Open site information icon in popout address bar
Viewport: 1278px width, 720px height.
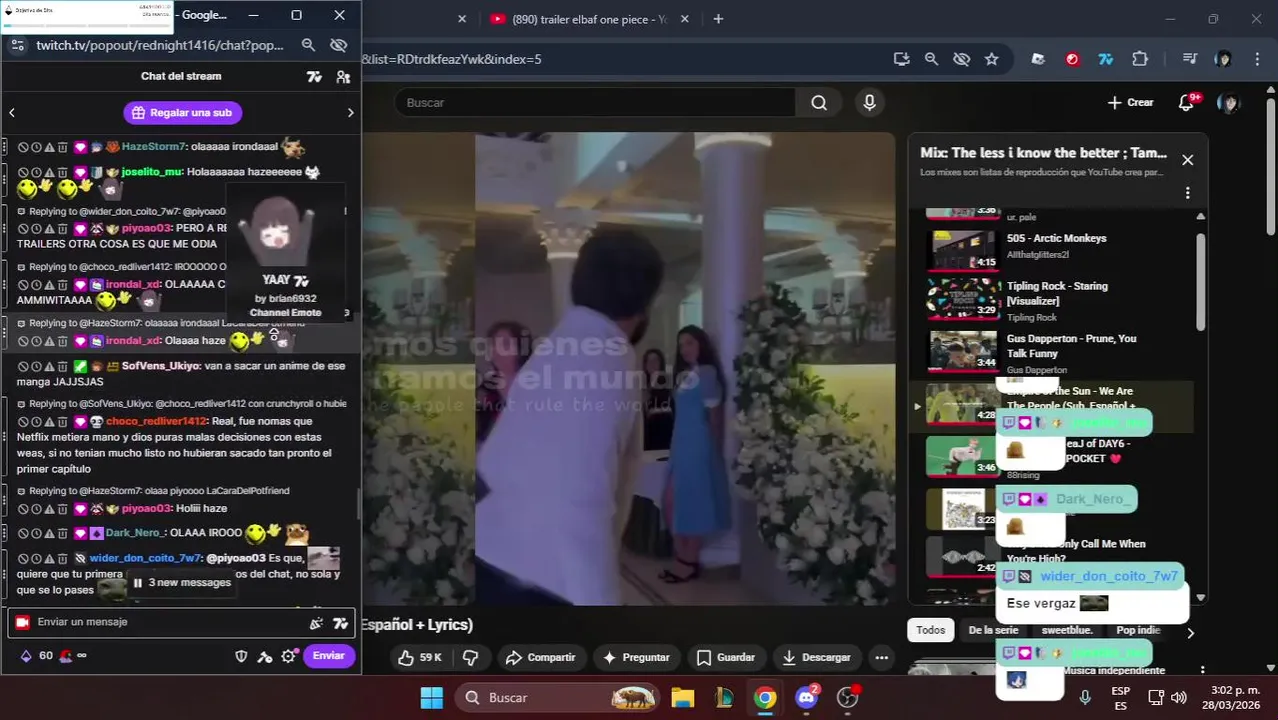pyautogui.click(x=17, y=45)
